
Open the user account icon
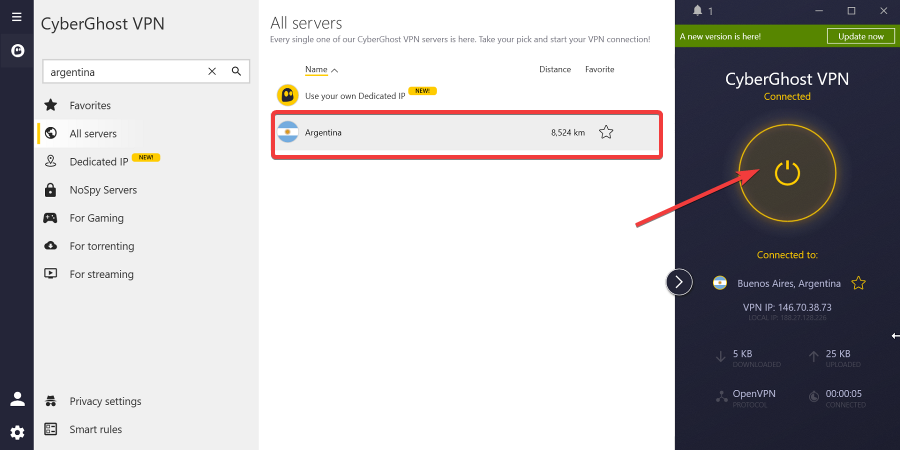pyautogui.click(x=17, y=399)
